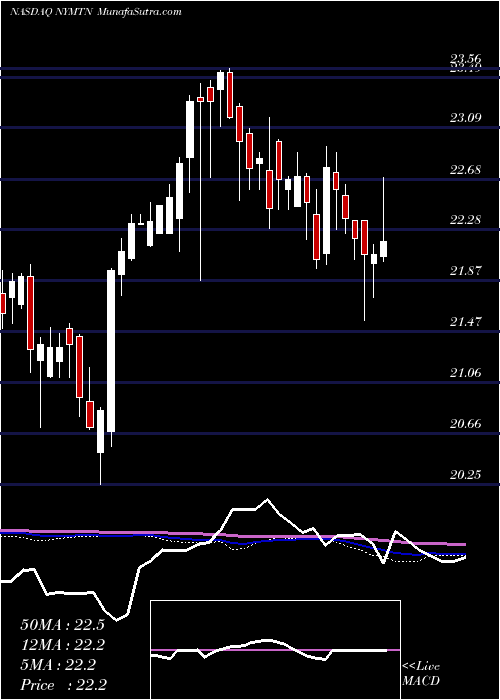Click the NASDAQ NYMTN MunafaSutra.com title text
The height and width of the screenshot is (700, 500).
[95, 12]
